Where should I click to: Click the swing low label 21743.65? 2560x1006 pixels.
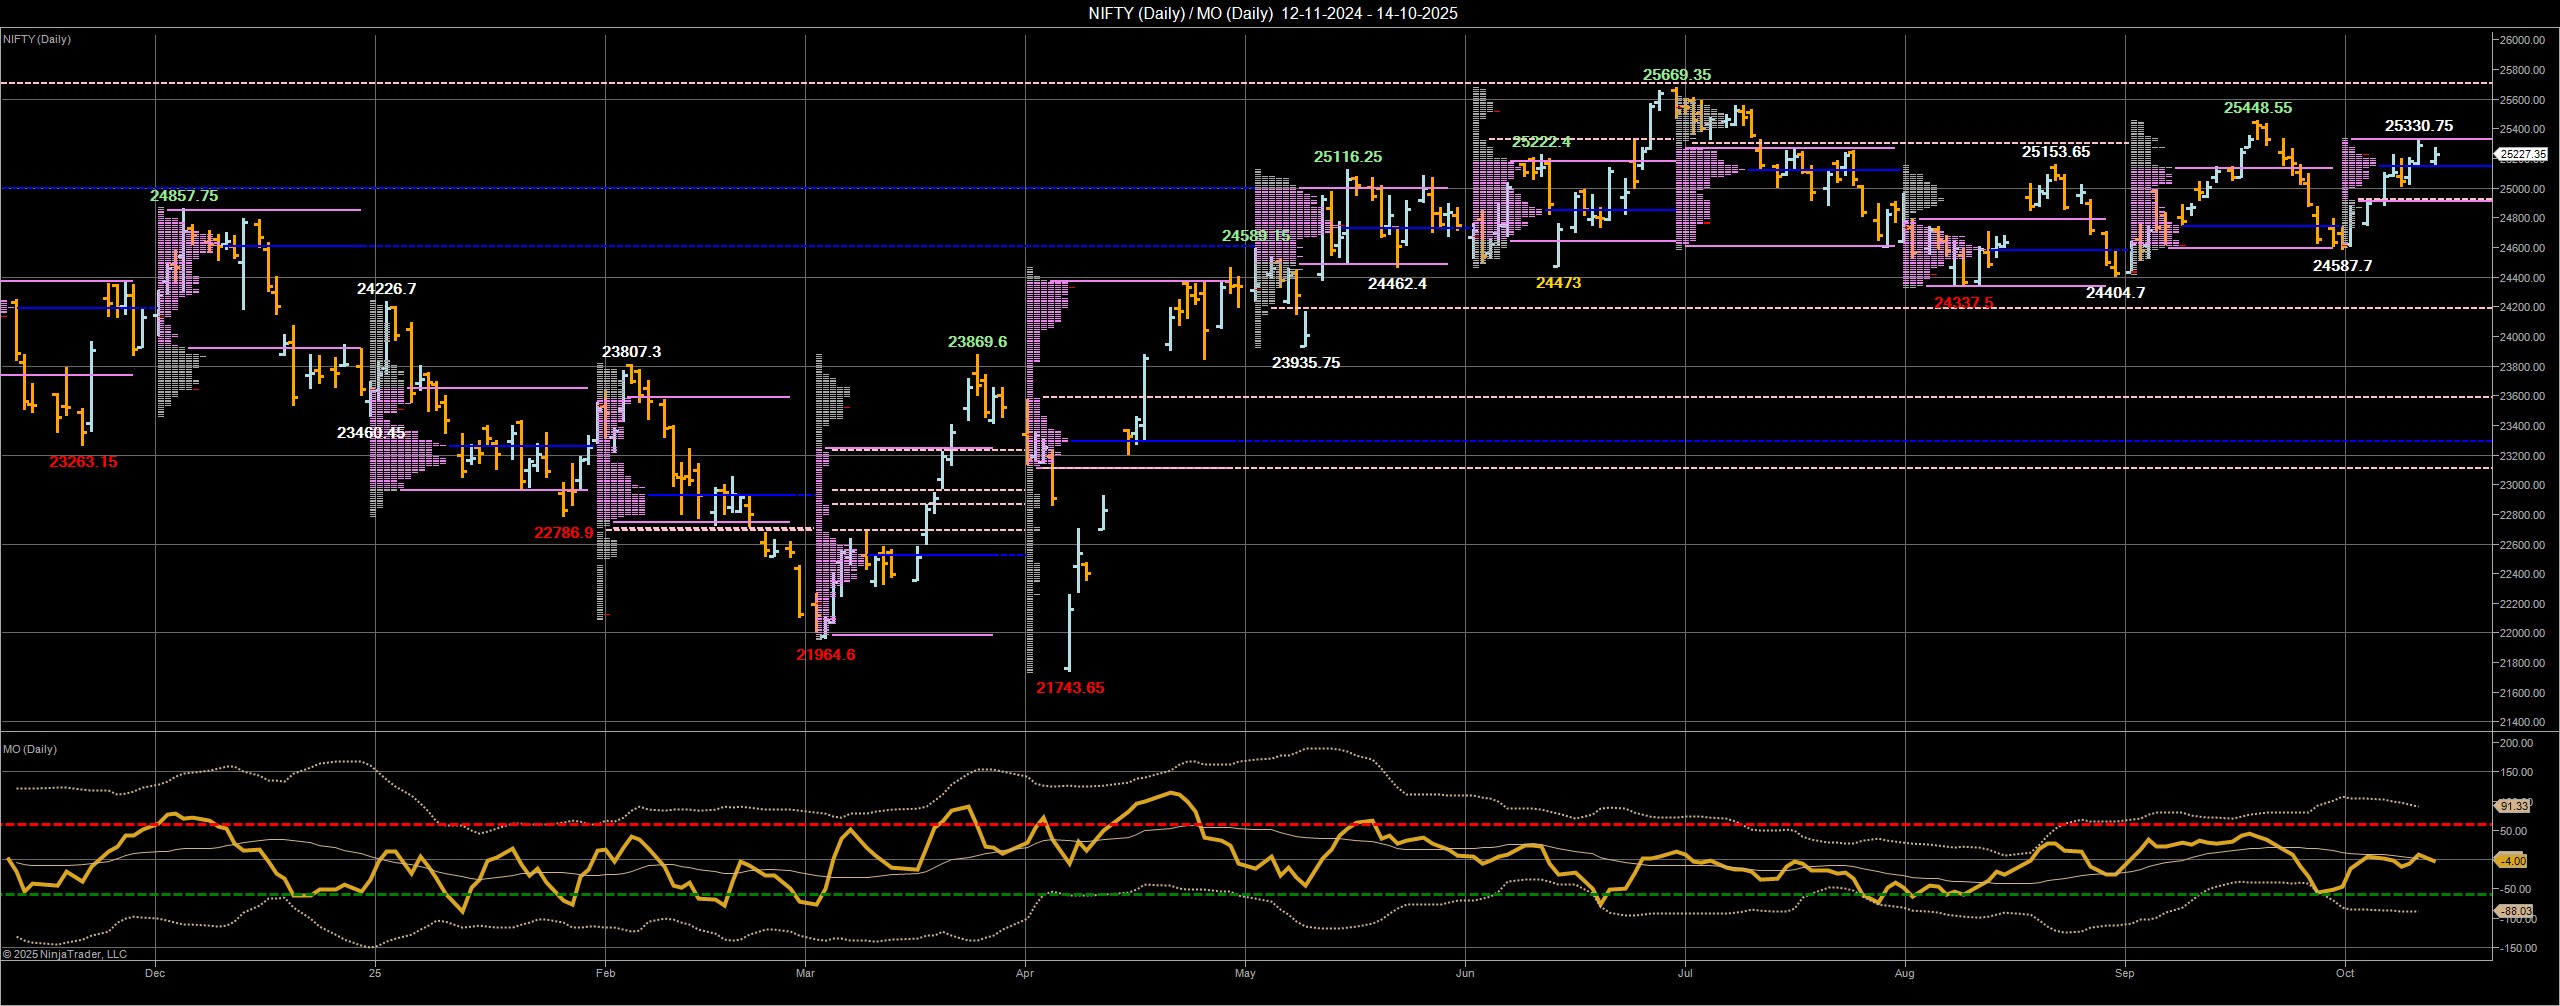[1070, 688]
